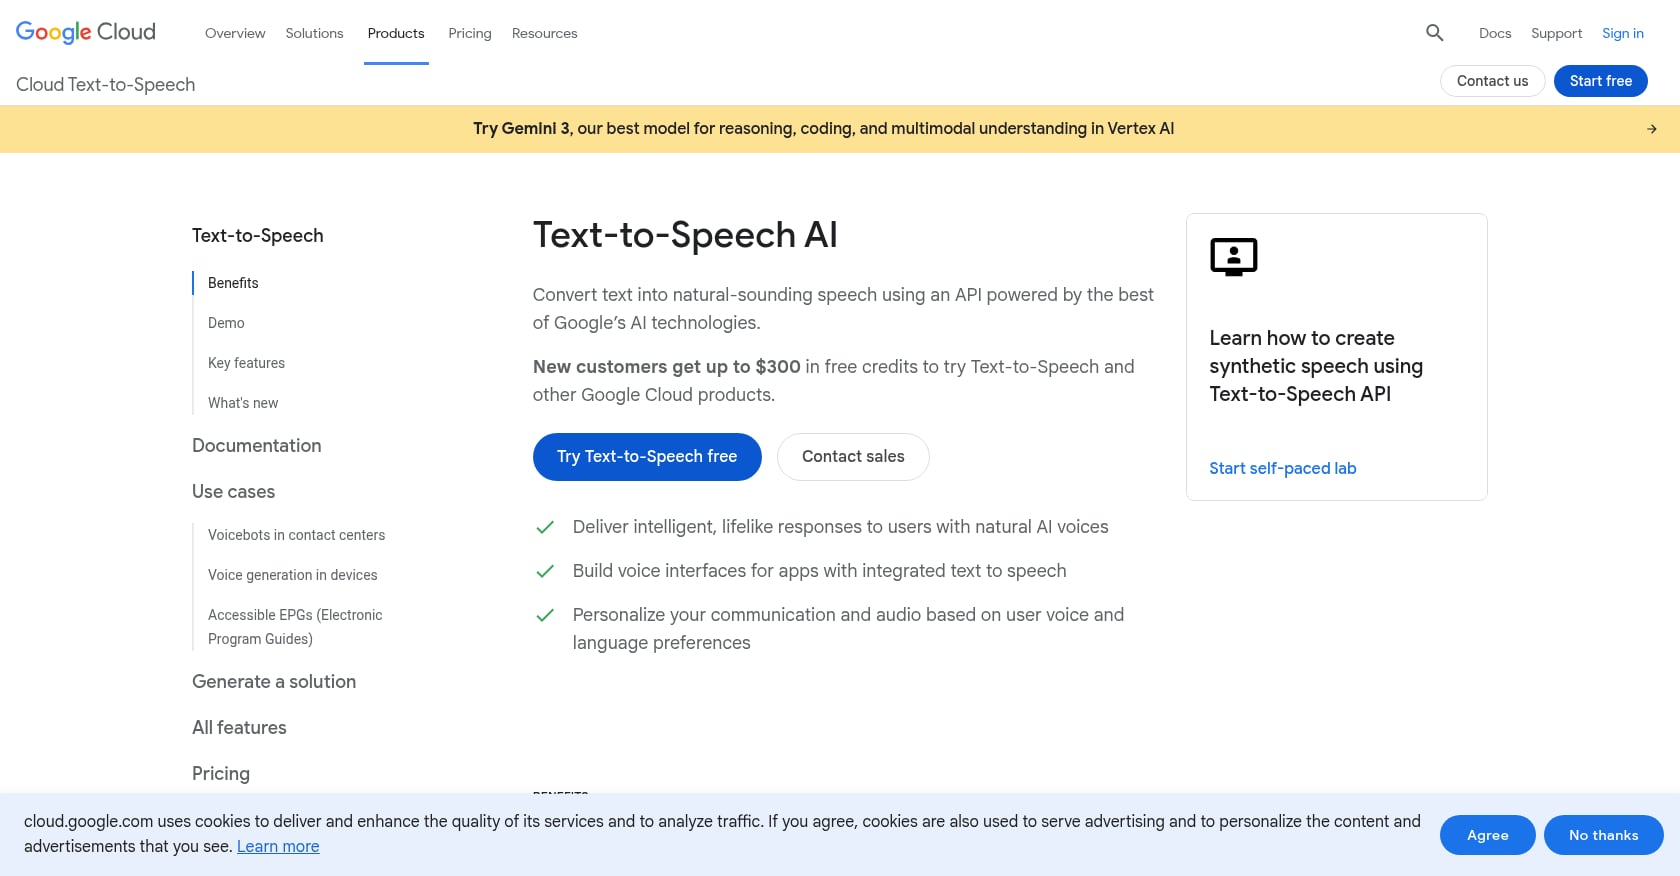The image size is (1680, 876).
Task: Click the checkmark beside Personalize your communication
Action: [x=545, y=615]
